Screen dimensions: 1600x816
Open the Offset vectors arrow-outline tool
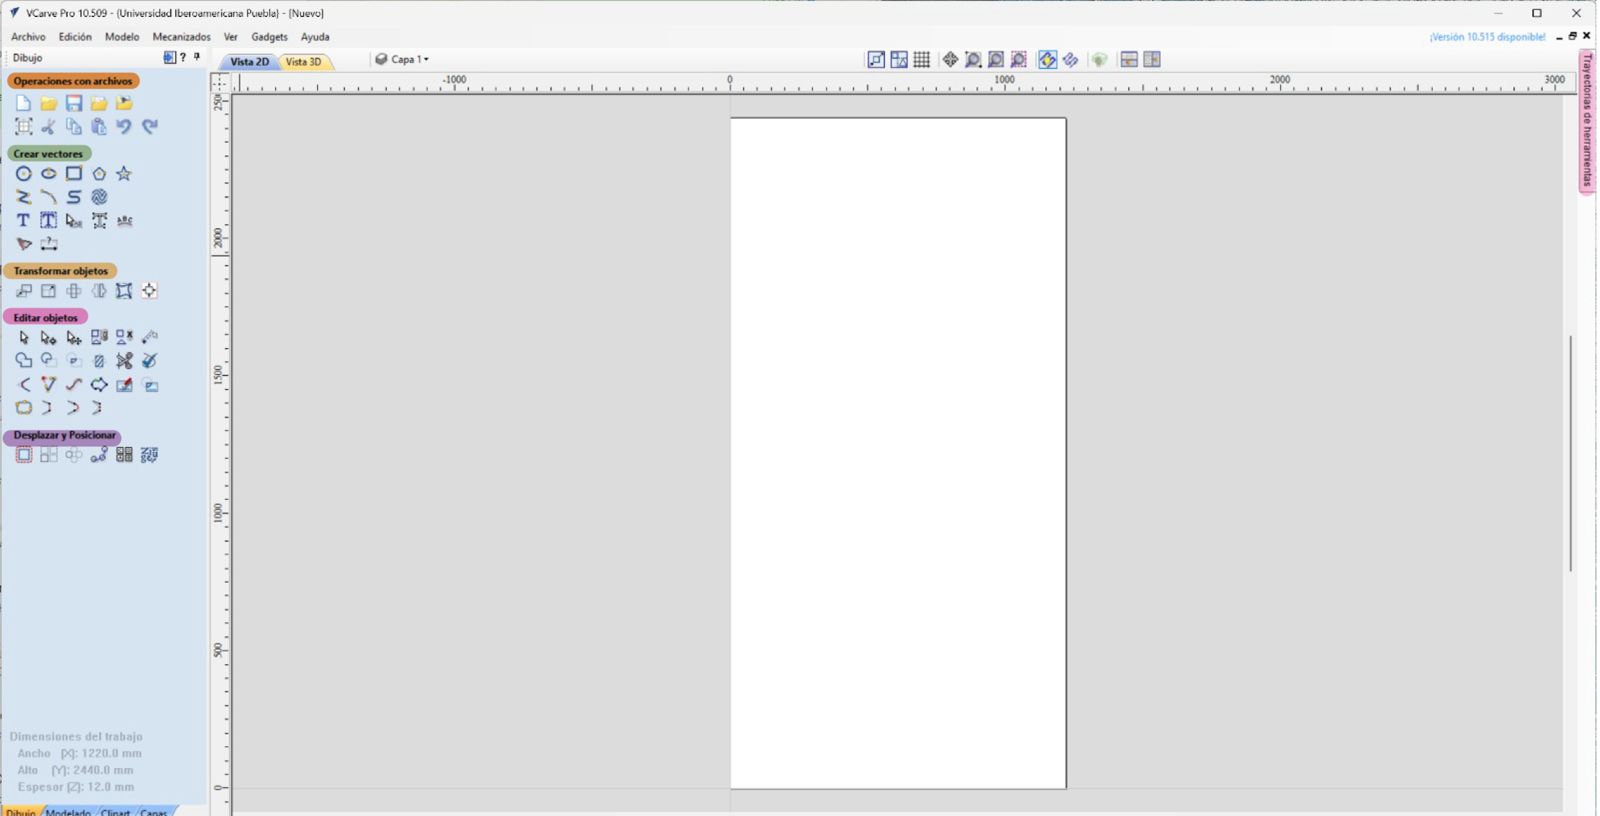(x=99, y=385)
